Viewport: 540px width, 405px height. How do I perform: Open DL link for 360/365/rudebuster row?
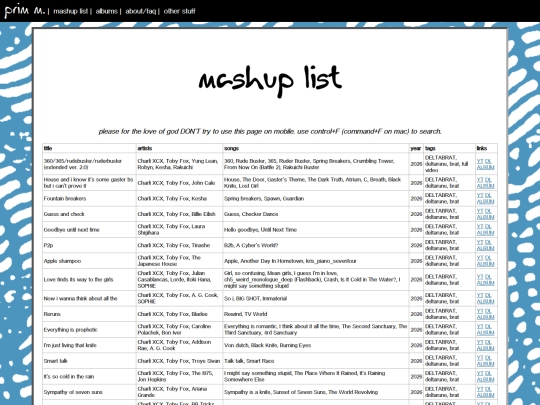[488, 161]
